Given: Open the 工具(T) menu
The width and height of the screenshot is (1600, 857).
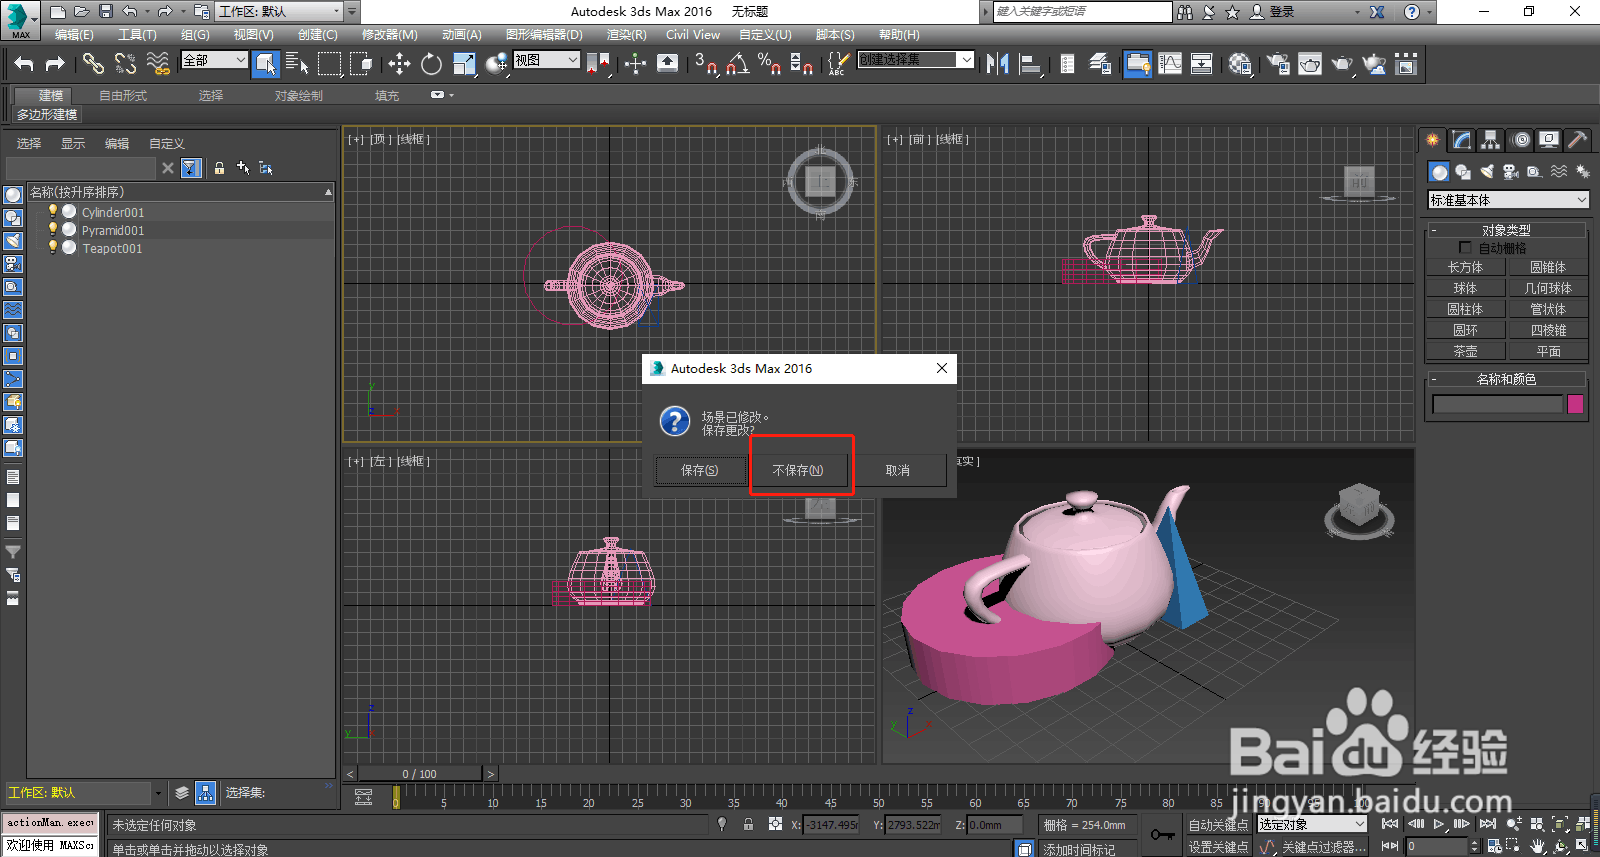Looking at the screenshot, I should click(x=137, y=35).
